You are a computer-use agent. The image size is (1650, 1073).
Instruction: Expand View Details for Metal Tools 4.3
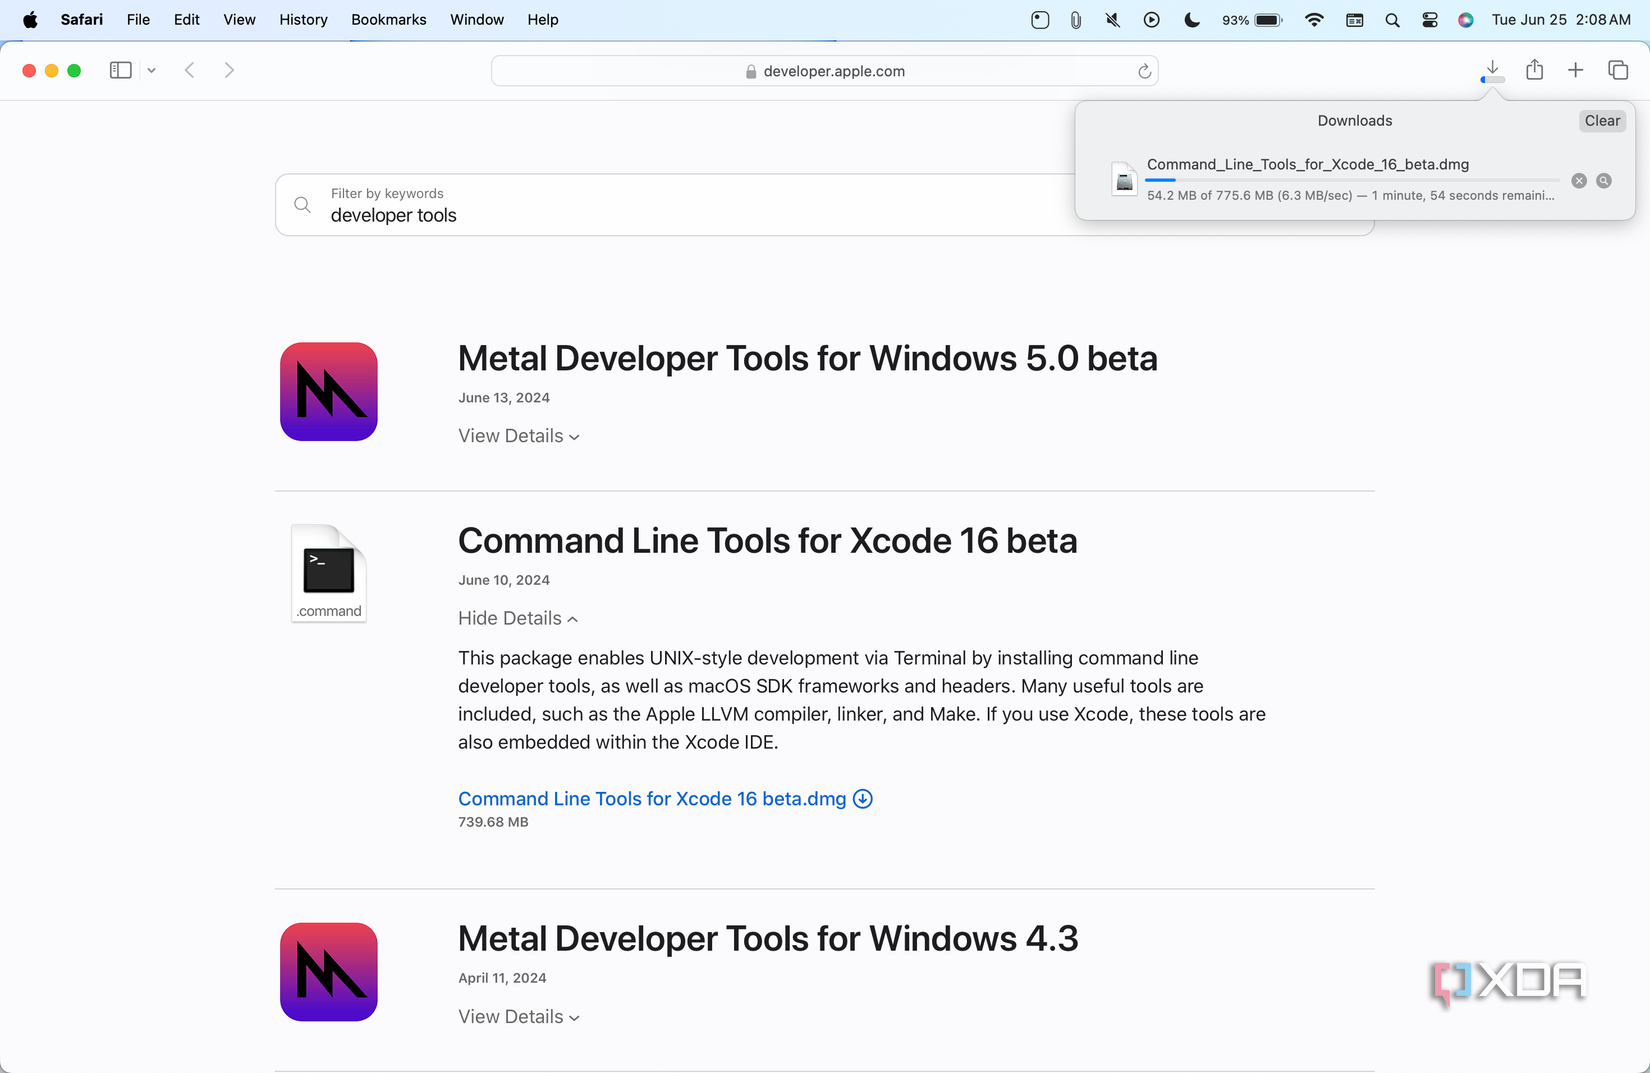click(x=518, y=1017)
